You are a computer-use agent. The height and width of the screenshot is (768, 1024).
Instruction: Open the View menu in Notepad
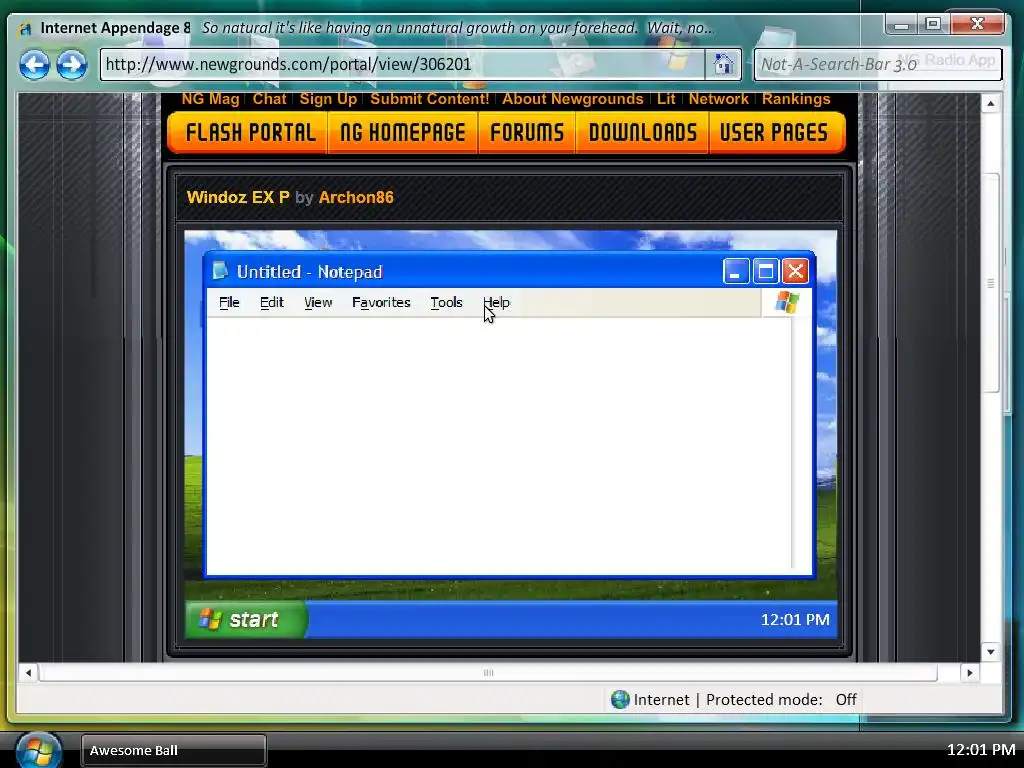318,302
